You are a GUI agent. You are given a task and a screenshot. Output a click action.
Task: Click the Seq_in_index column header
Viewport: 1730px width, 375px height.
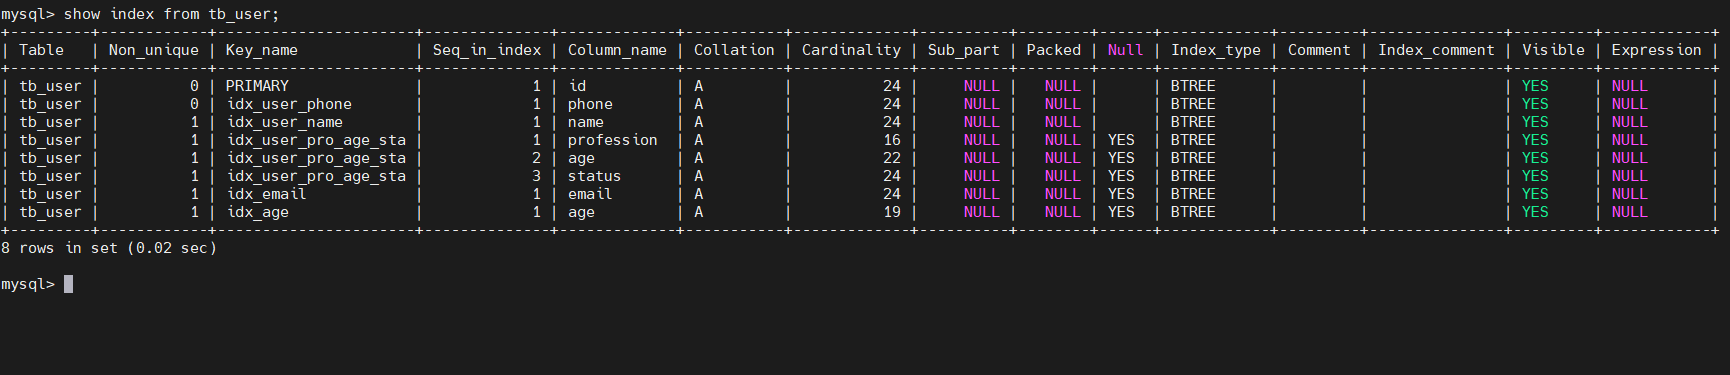(x=487, y=50)
